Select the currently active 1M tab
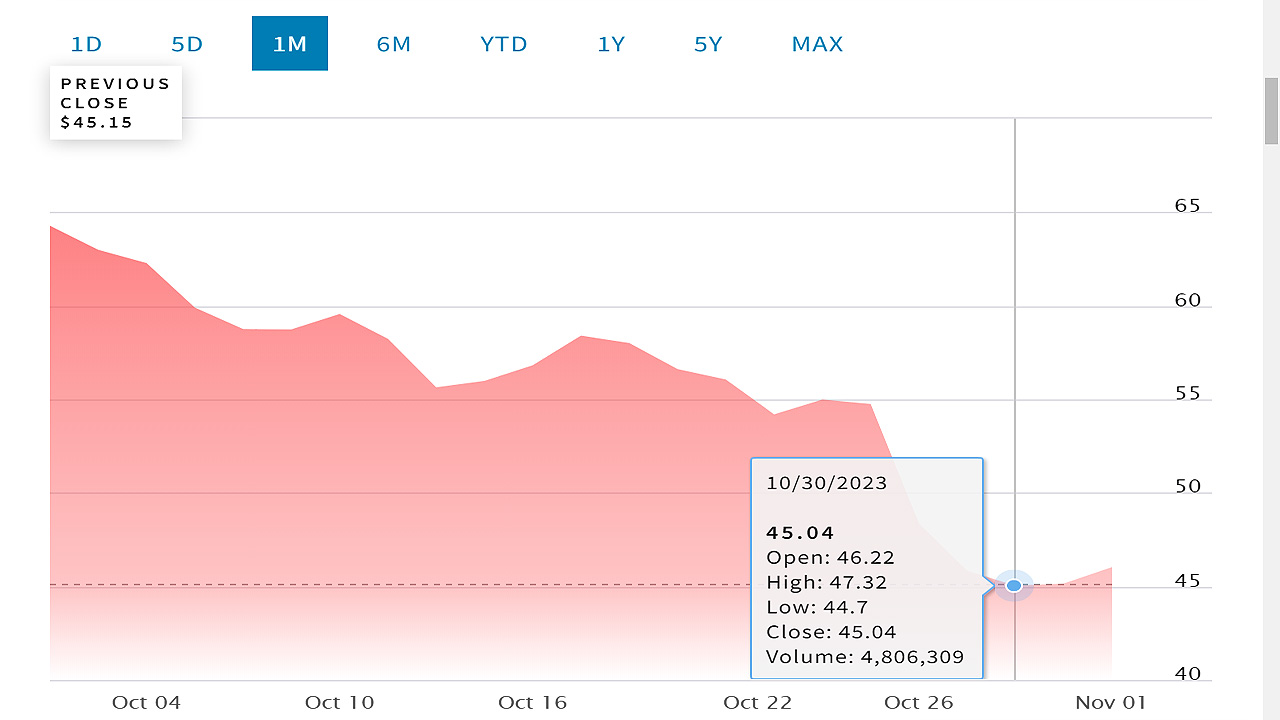Screen dimensions: 1280x720 [290, 43]
